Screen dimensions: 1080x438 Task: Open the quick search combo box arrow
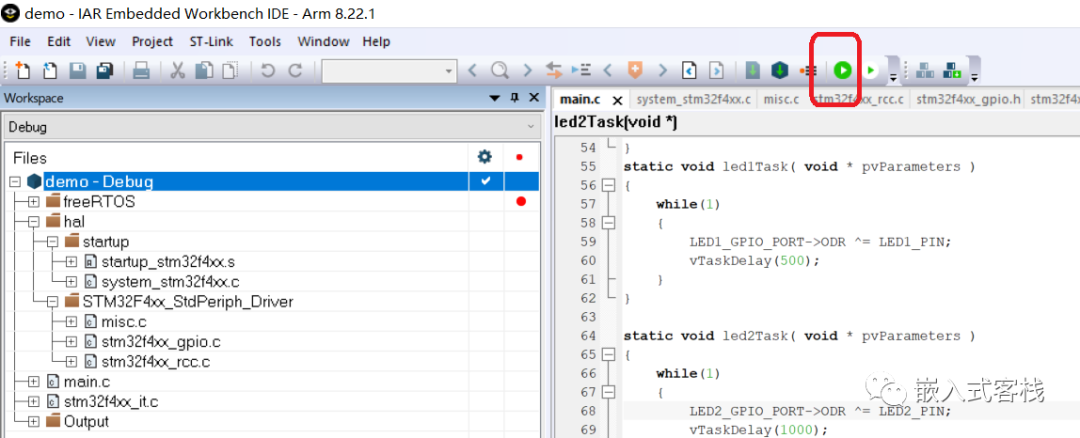pos(449,71)
